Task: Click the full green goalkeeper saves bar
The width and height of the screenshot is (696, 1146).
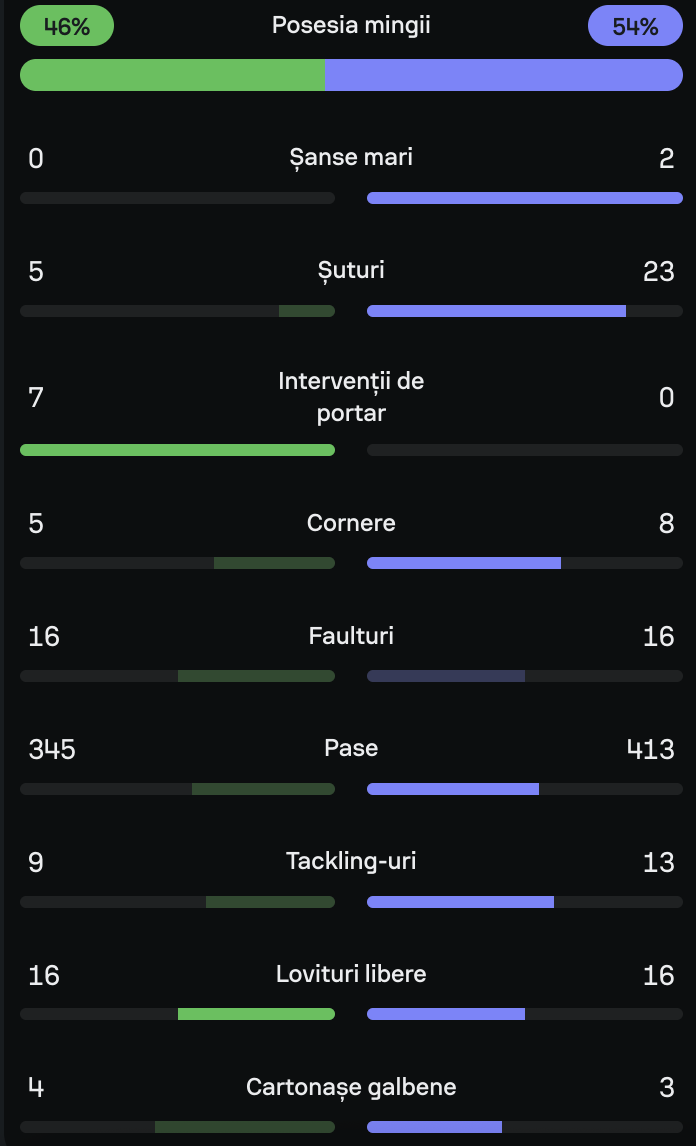Action: (x=177, y=450)
